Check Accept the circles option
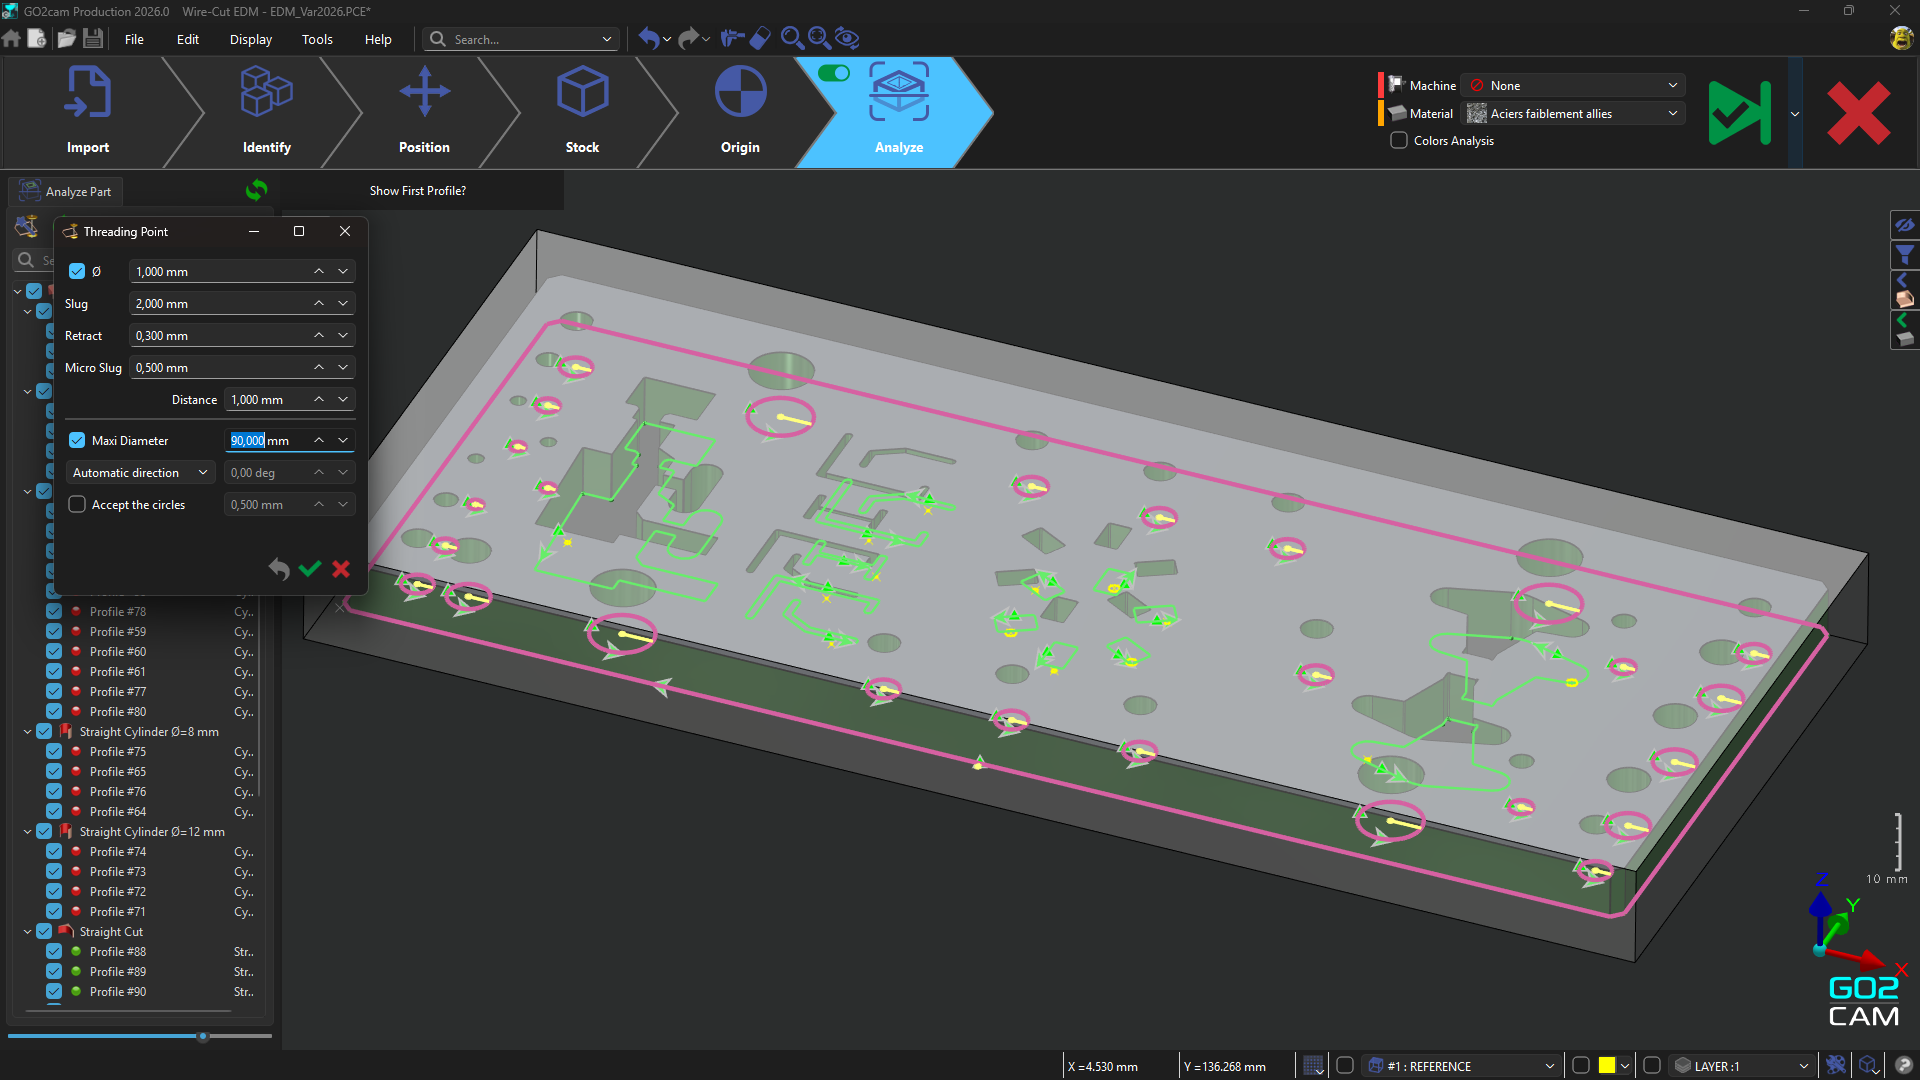 point(77,505)
